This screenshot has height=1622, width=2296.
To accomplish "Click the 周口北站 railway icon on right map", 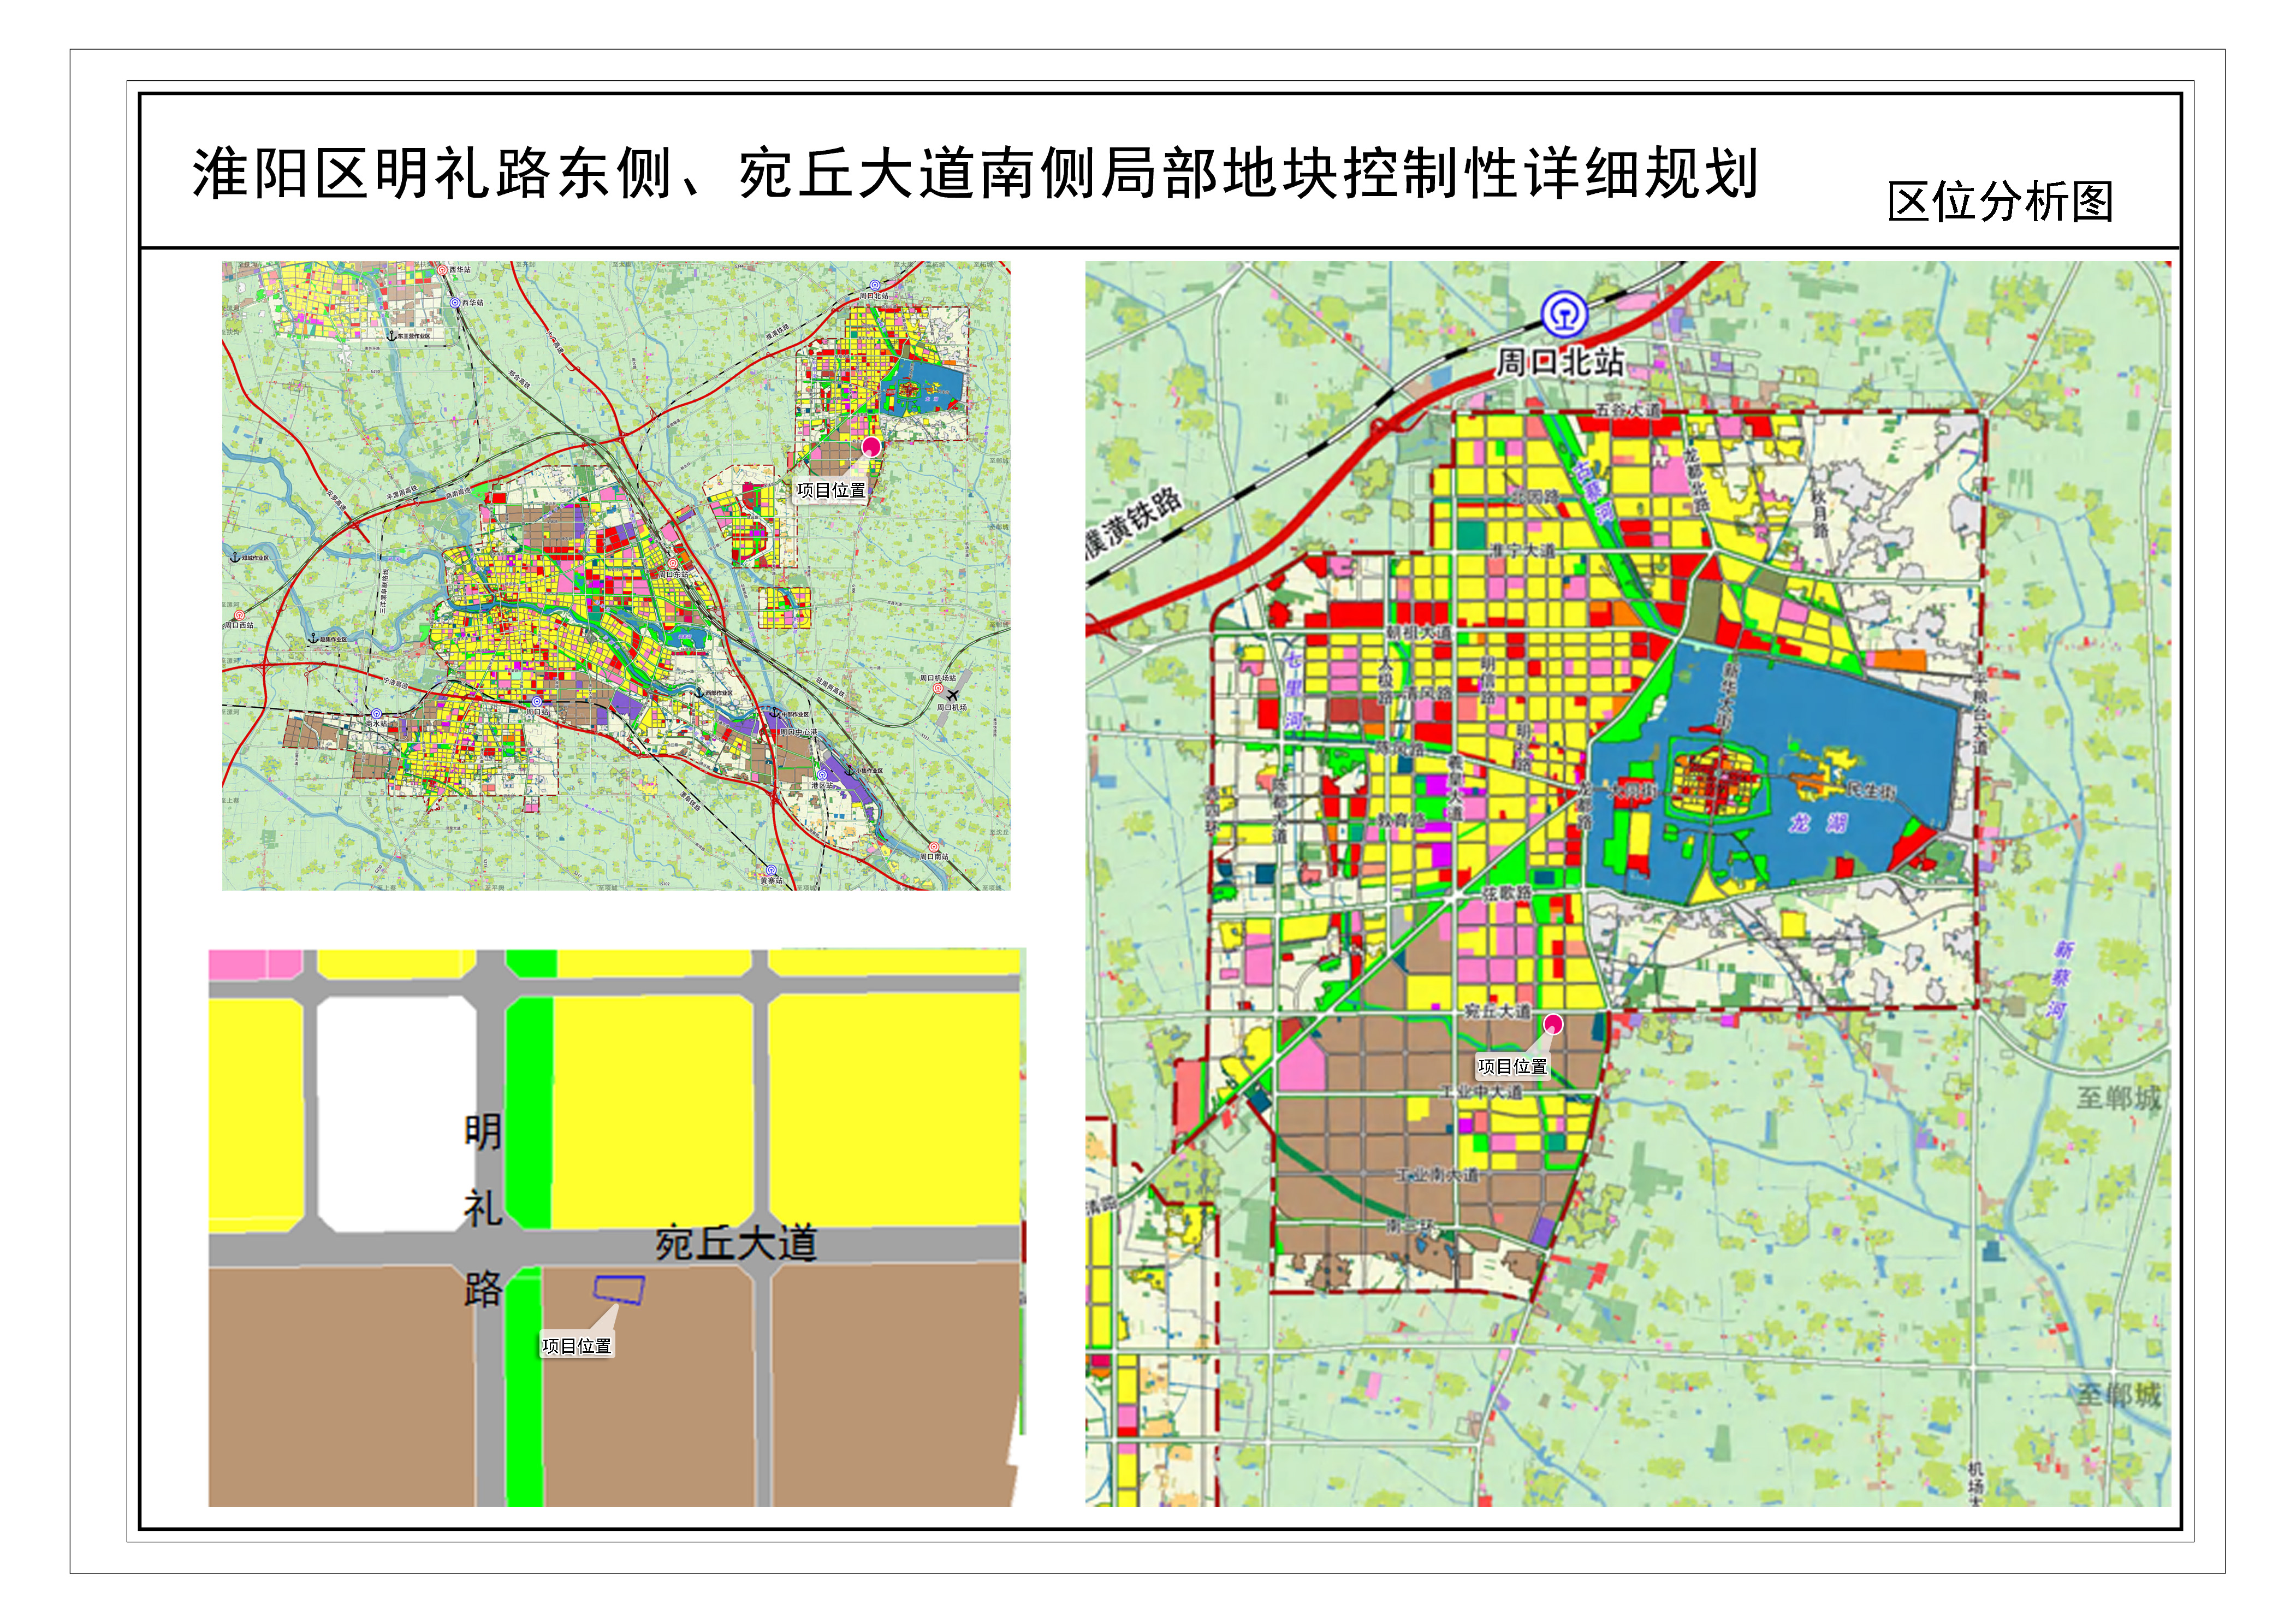I will point(1564,314).
